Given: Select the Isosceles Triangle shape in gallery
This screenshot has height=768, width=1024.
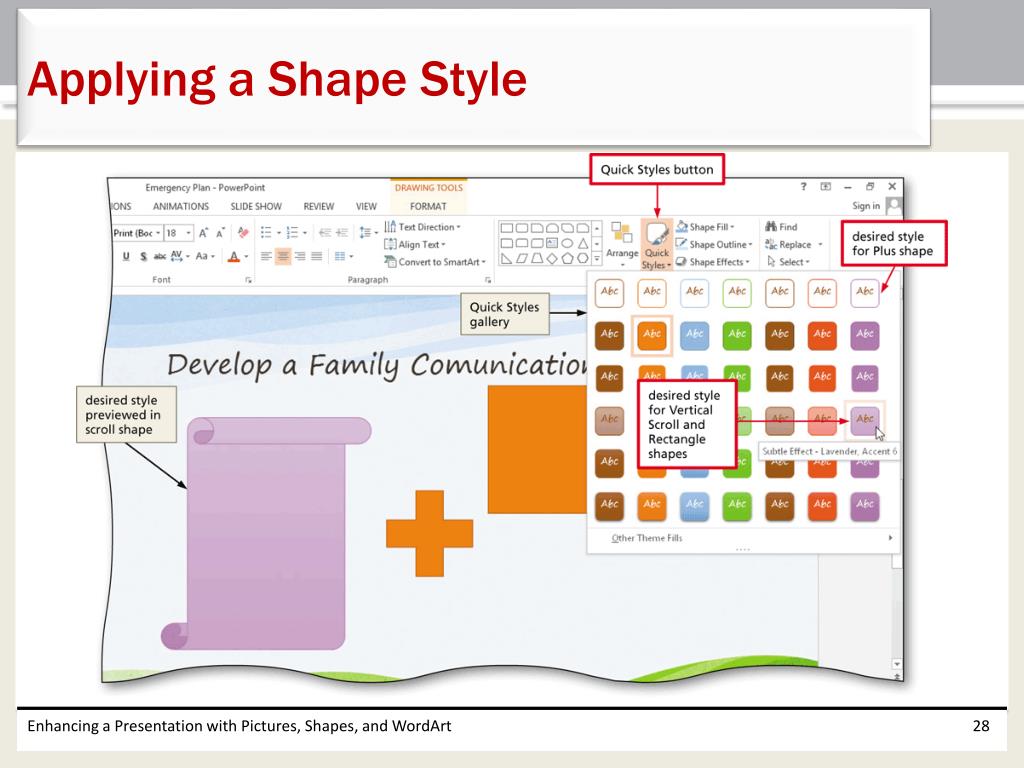Looking at the screenshot, I should point(583,243).
